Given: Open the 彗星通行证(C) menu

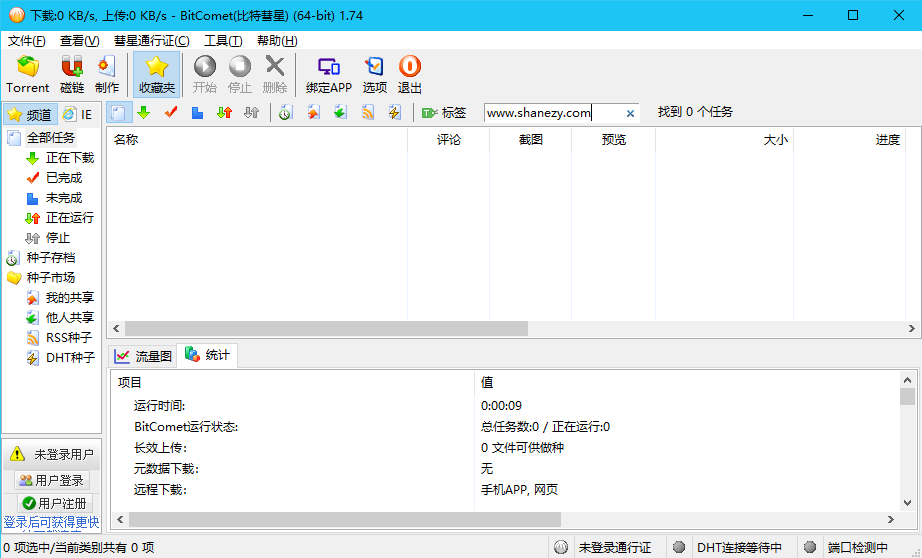Looking at the screenshot, I should coord(152,41).
